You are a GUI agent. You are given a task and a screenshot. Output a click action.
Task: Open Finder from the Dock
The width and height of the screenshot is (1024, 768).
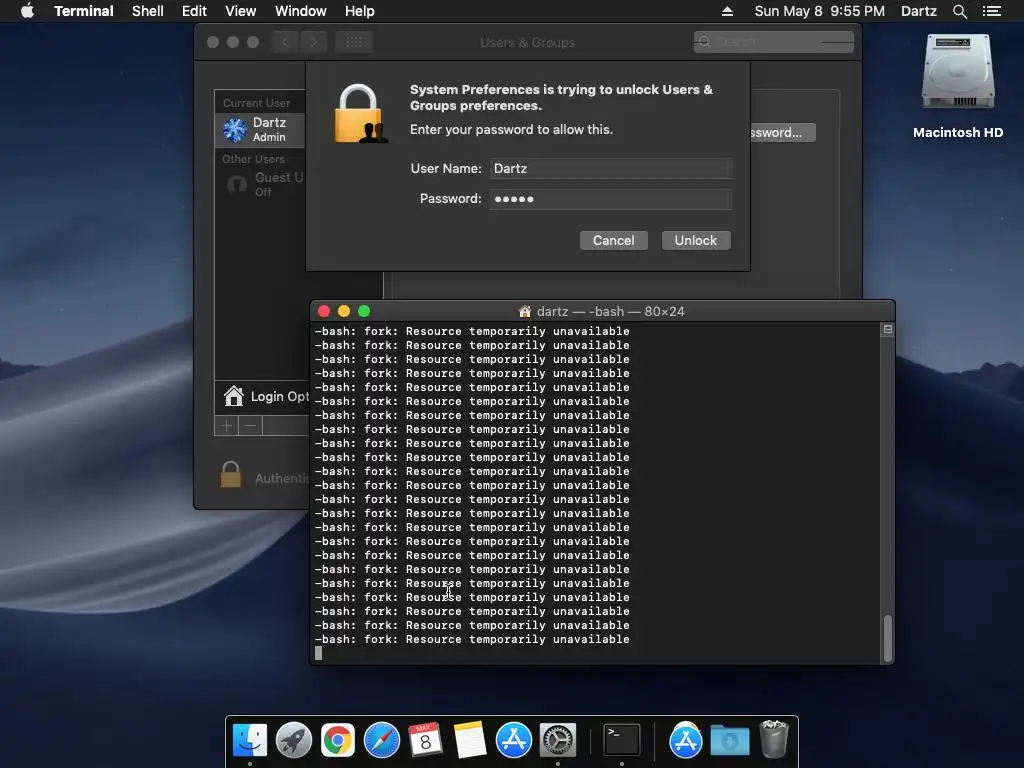[249, 740]
